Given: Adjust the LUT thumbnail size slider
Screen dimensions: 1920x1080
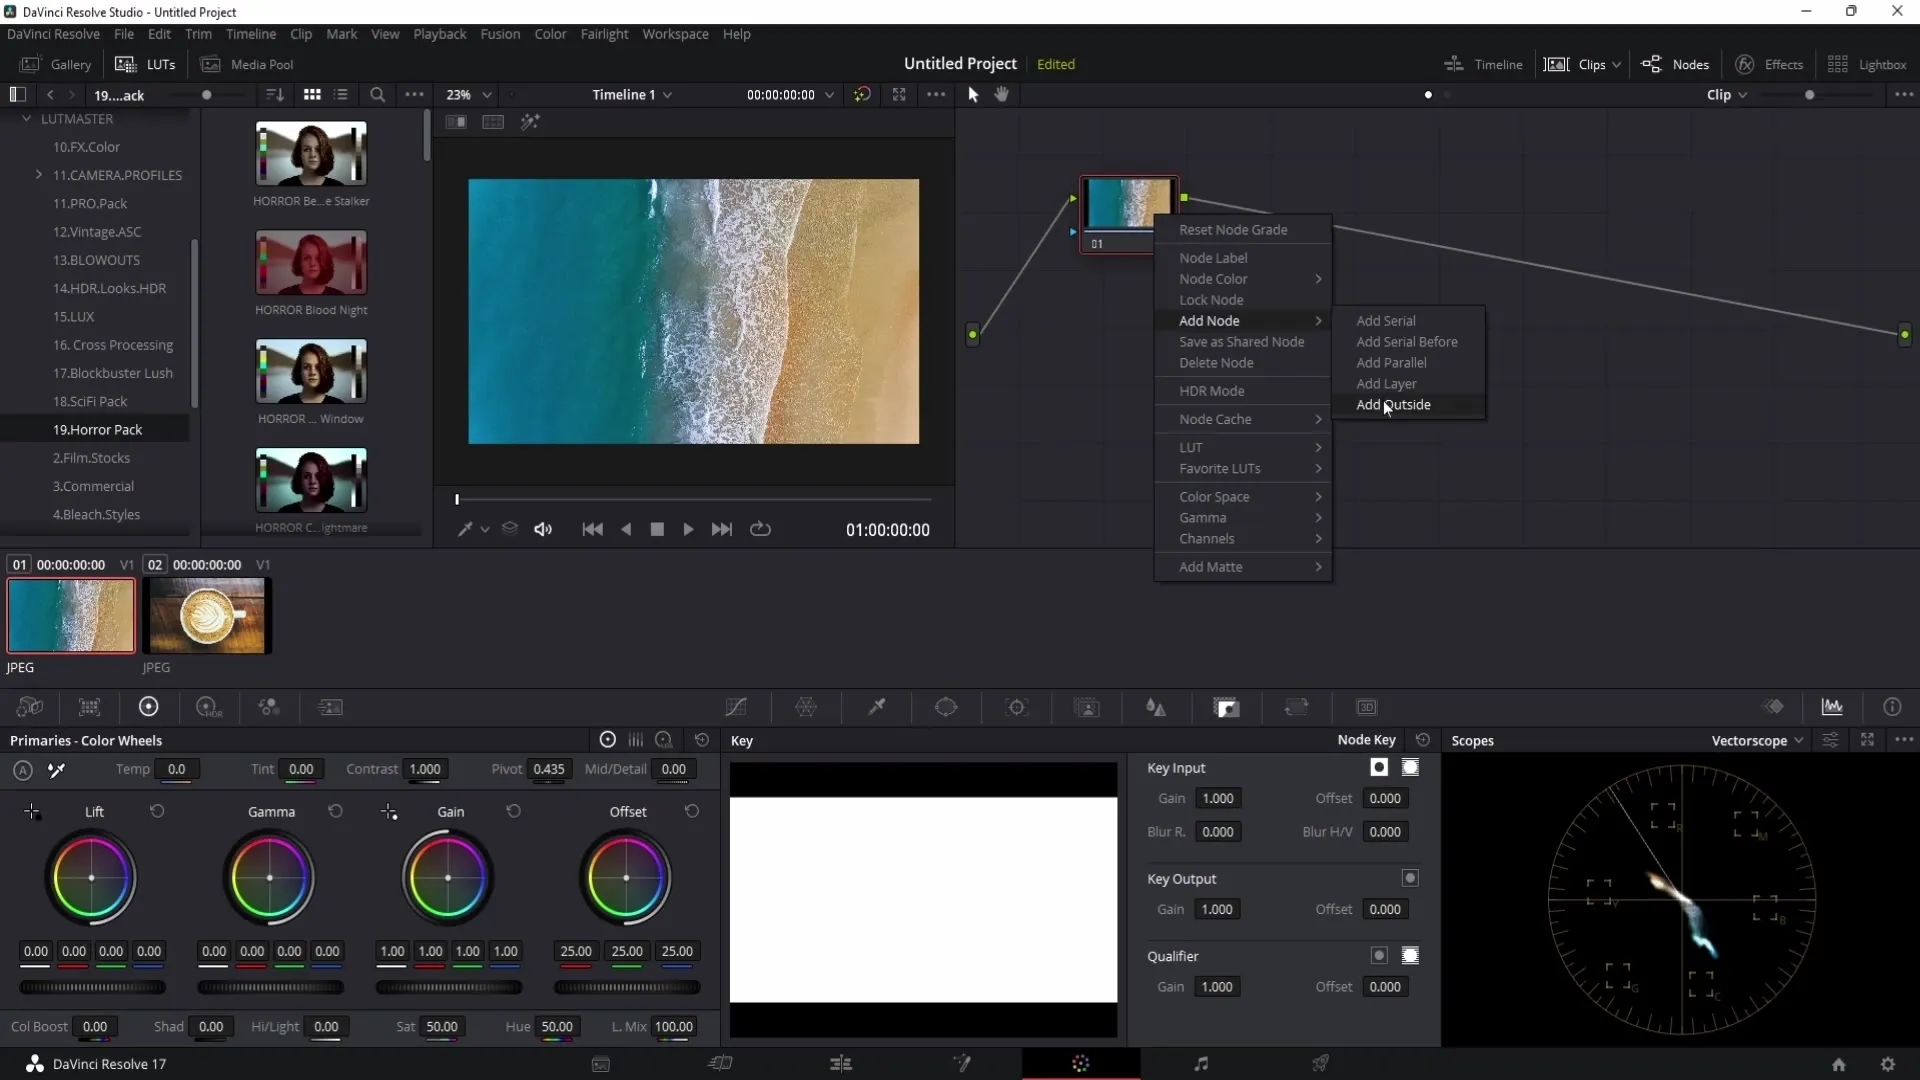Looking at the screenshot, I should tap(207, 95).
